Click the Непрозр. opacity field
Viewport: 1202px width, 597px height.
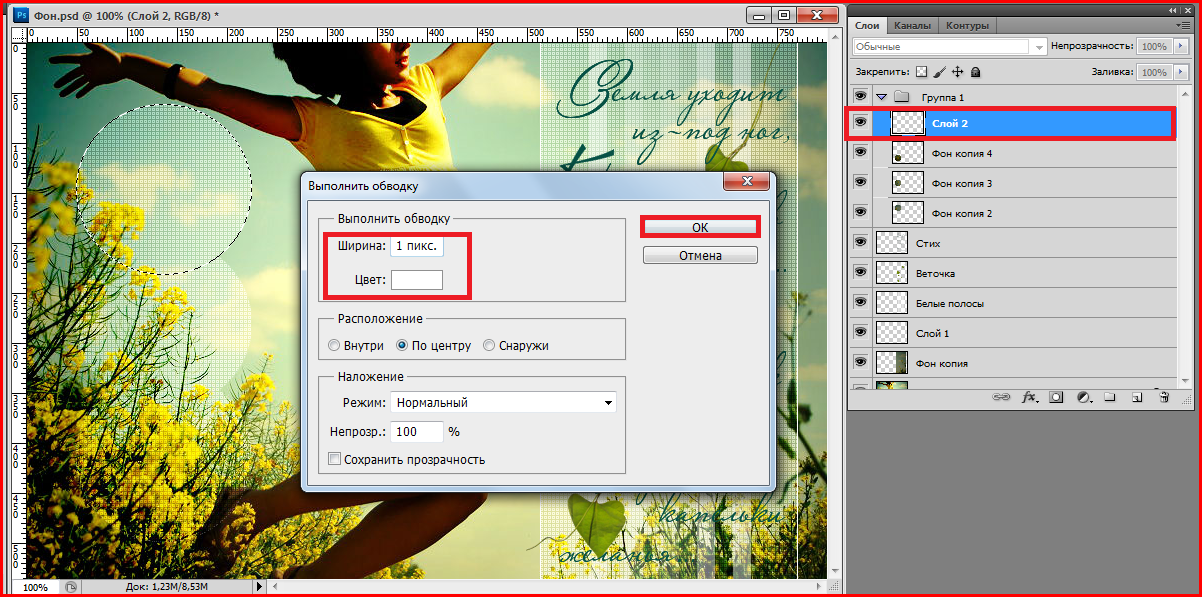click(x=416, y=431)
